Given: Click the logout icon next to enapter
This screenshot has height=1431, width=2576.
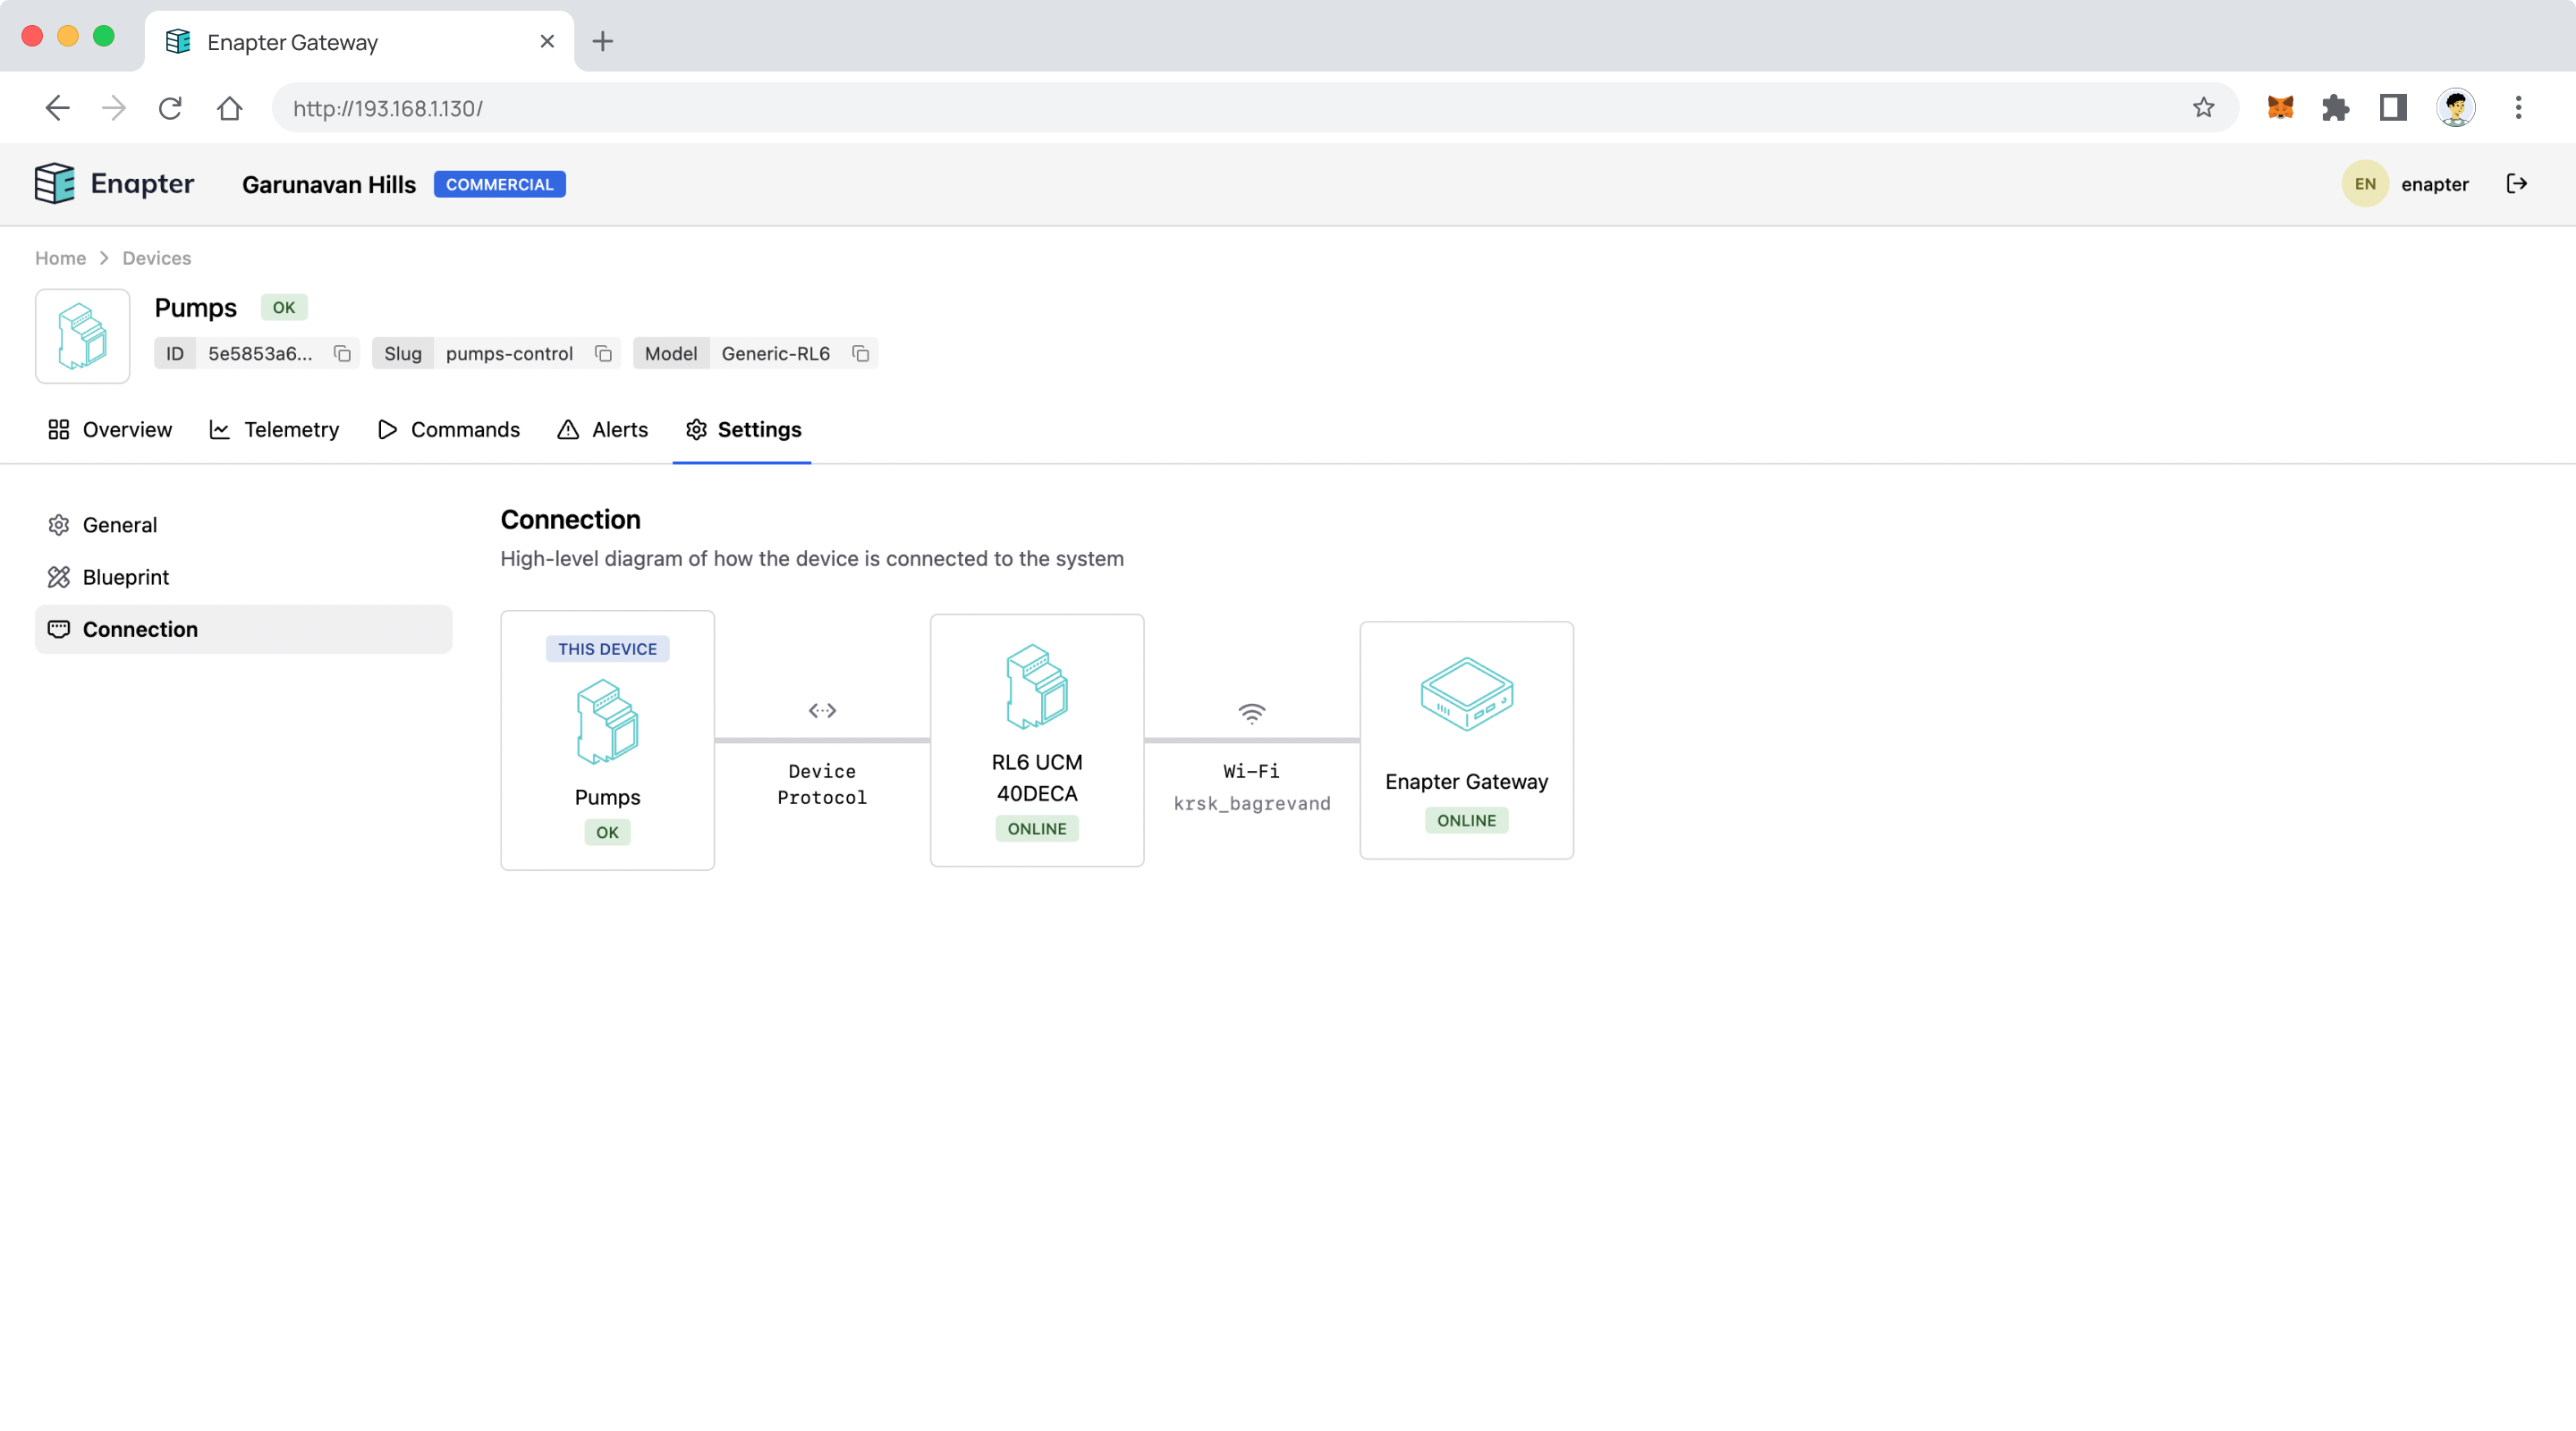Looking at the screenshot, I should pyautogui.click(x=2516, y=184).
